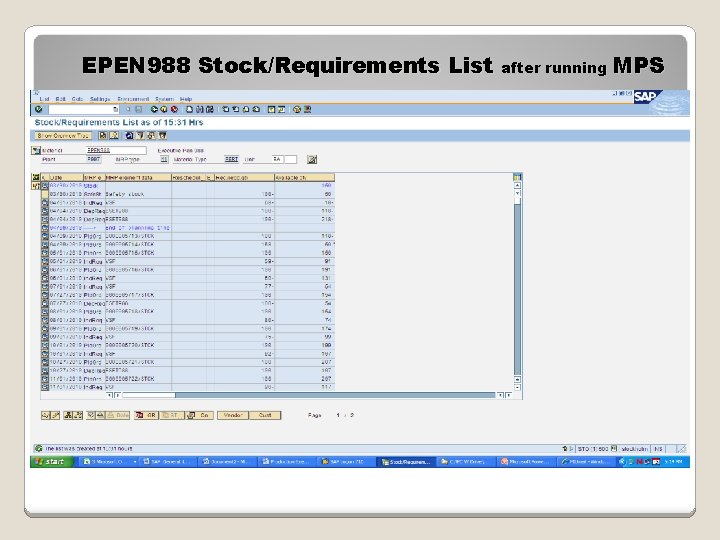The width and height of the screenshot is (720, 540).
Task: Click the status bar expand arrow
Action: tap(571, 449)
